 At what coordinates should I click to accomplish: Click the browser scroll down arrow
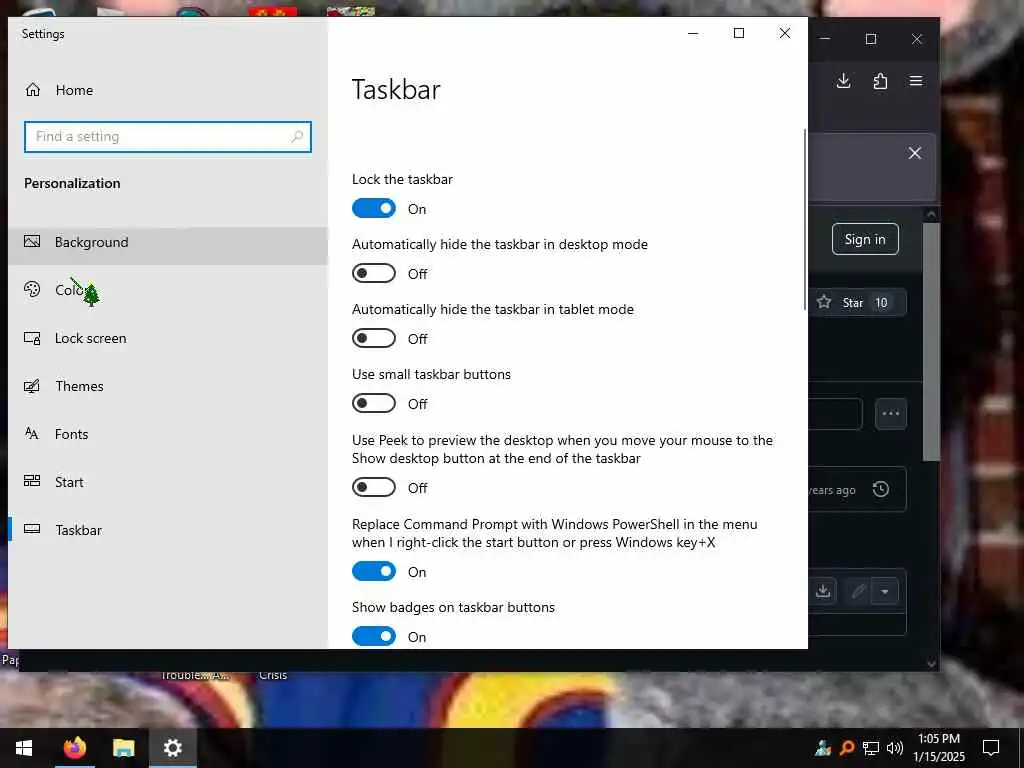coord(932,664)
